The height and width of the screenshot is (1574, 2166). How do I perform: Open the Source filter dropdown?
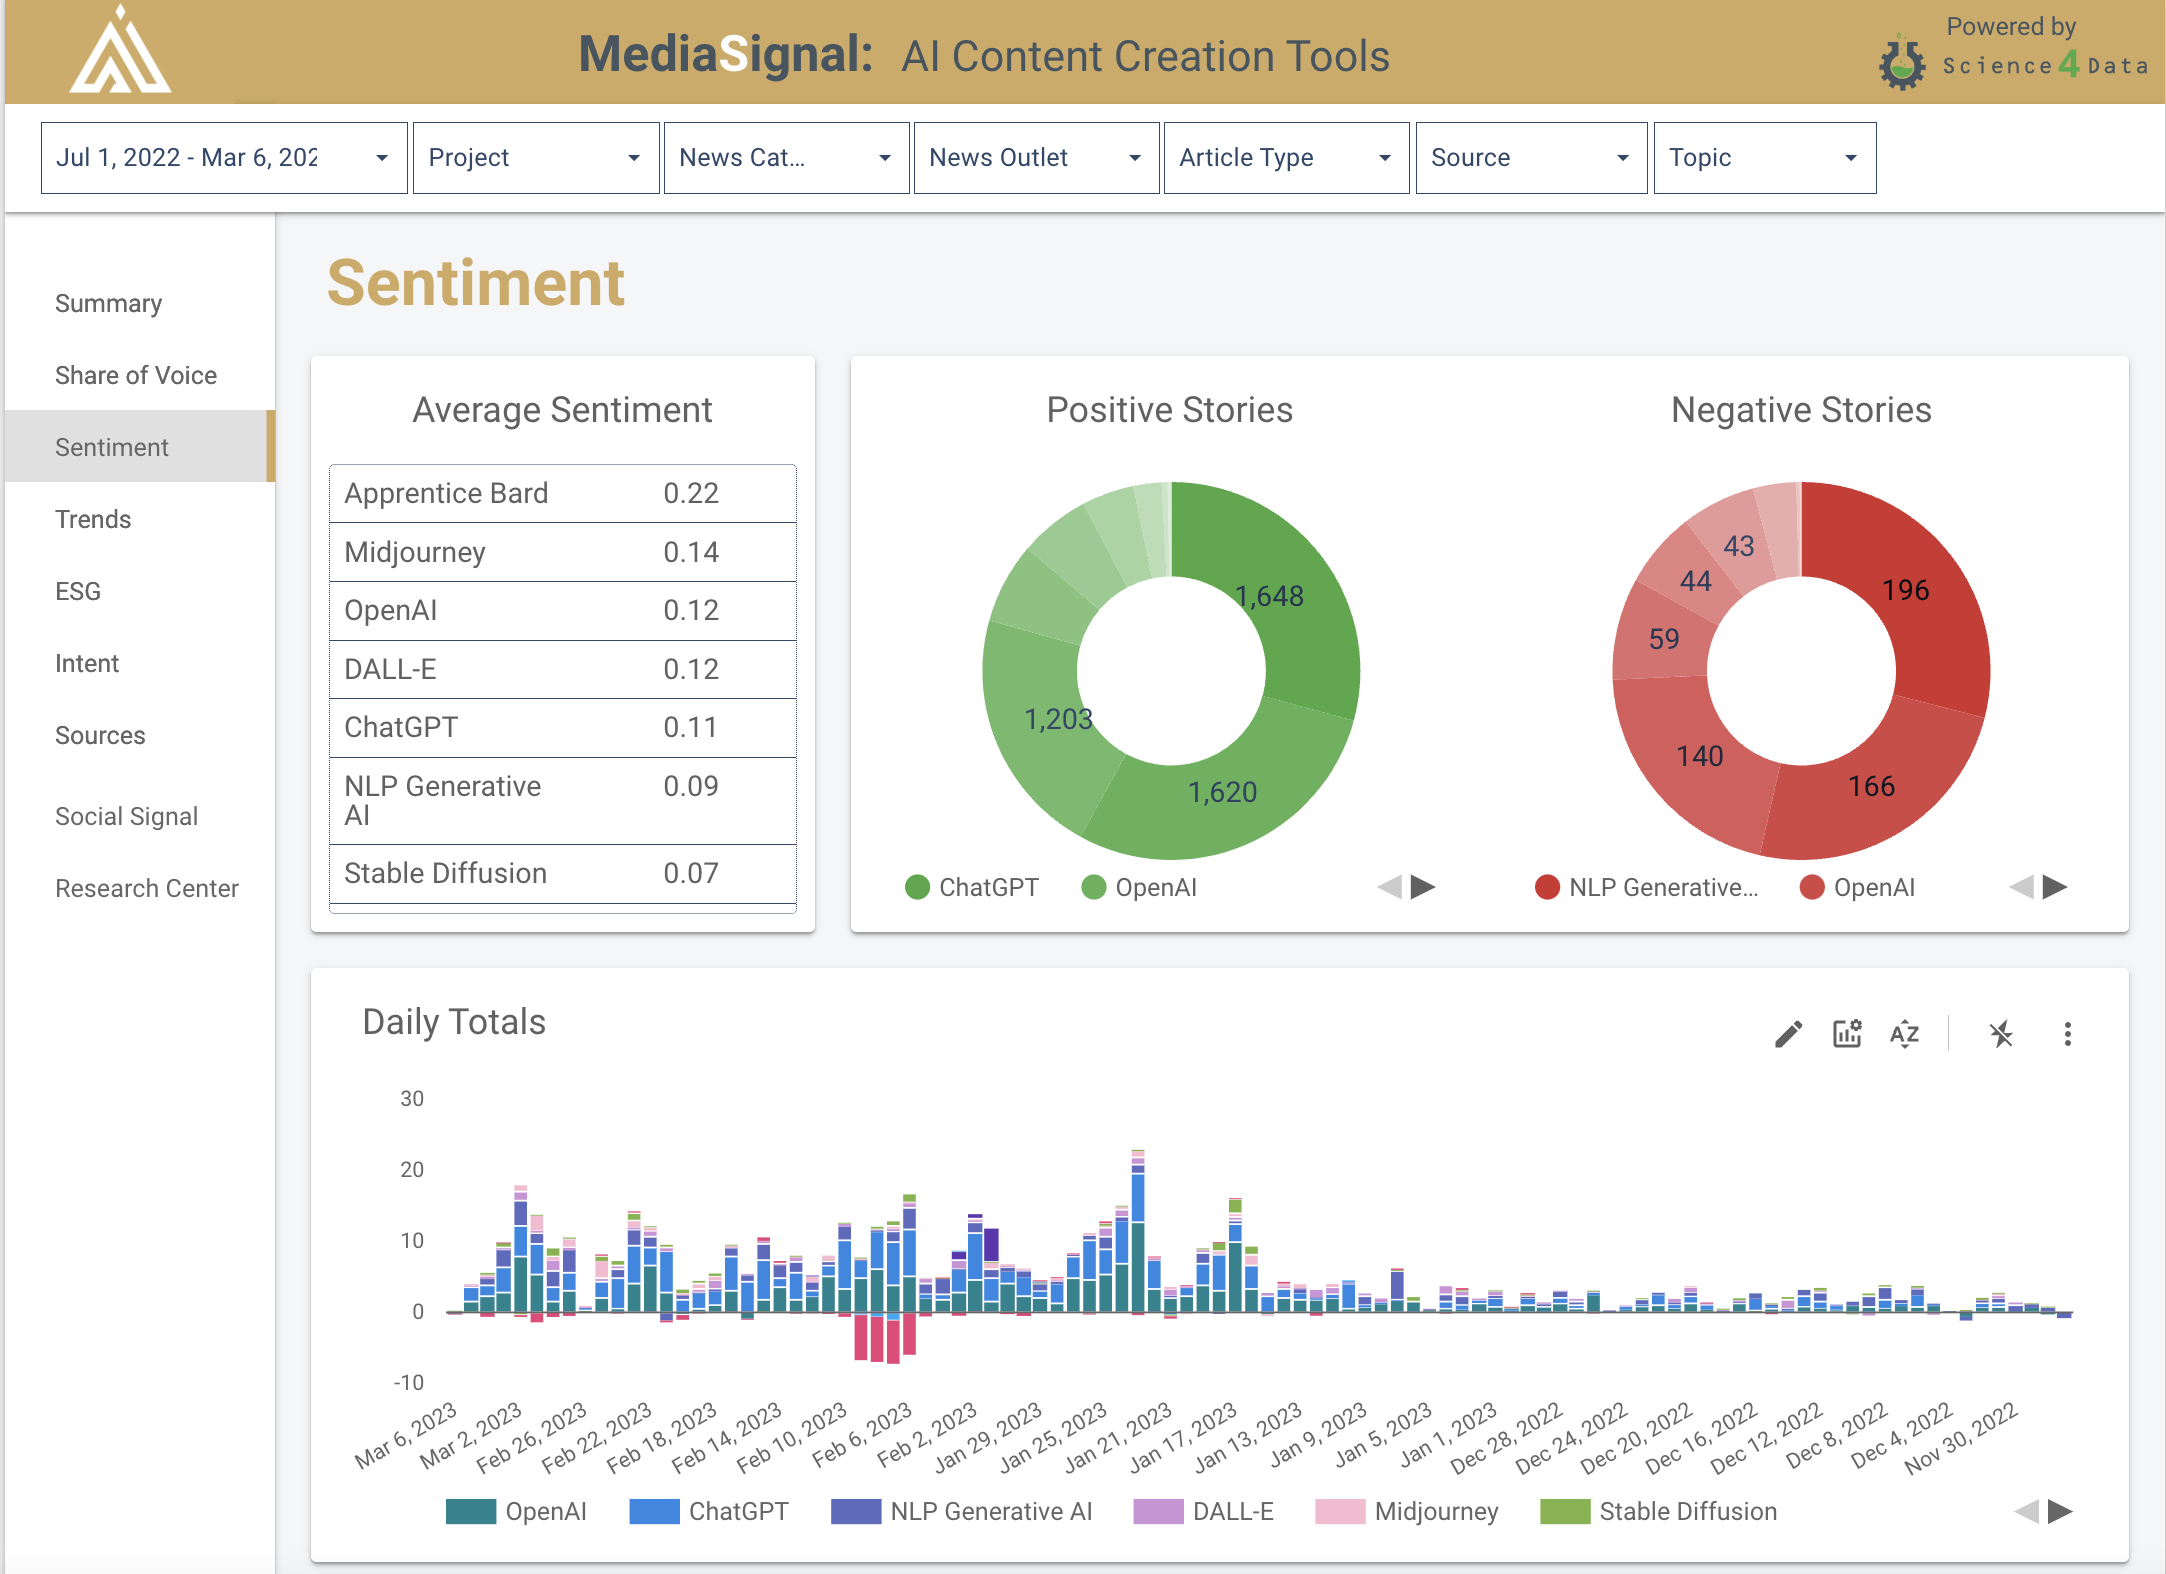[1532, 158]
